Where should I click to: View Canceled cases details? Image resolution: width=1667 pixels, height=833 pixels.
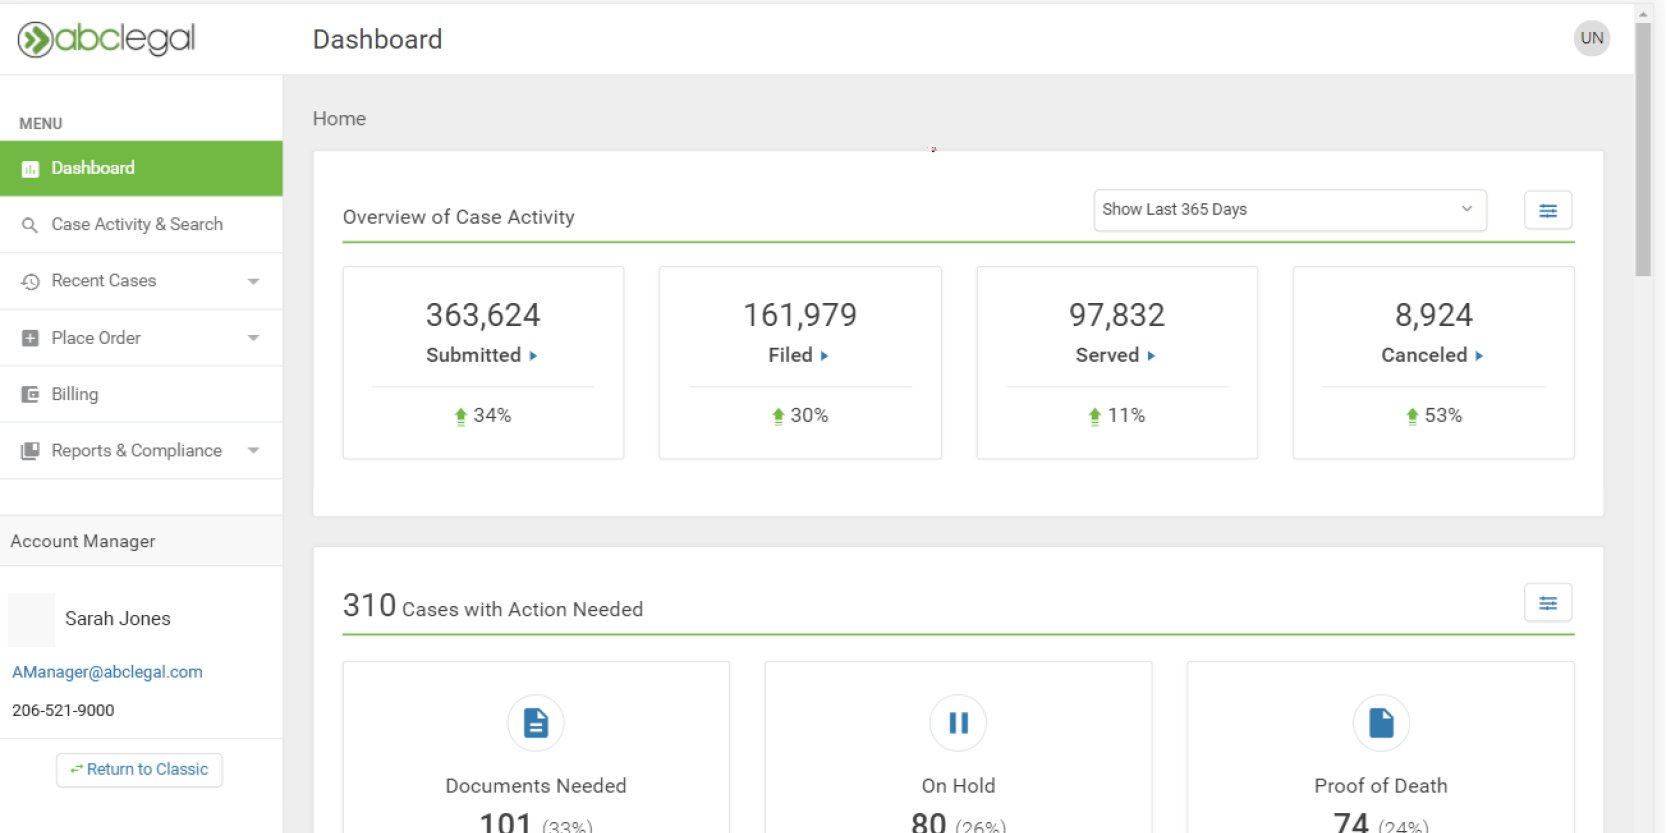[1432, 355]
